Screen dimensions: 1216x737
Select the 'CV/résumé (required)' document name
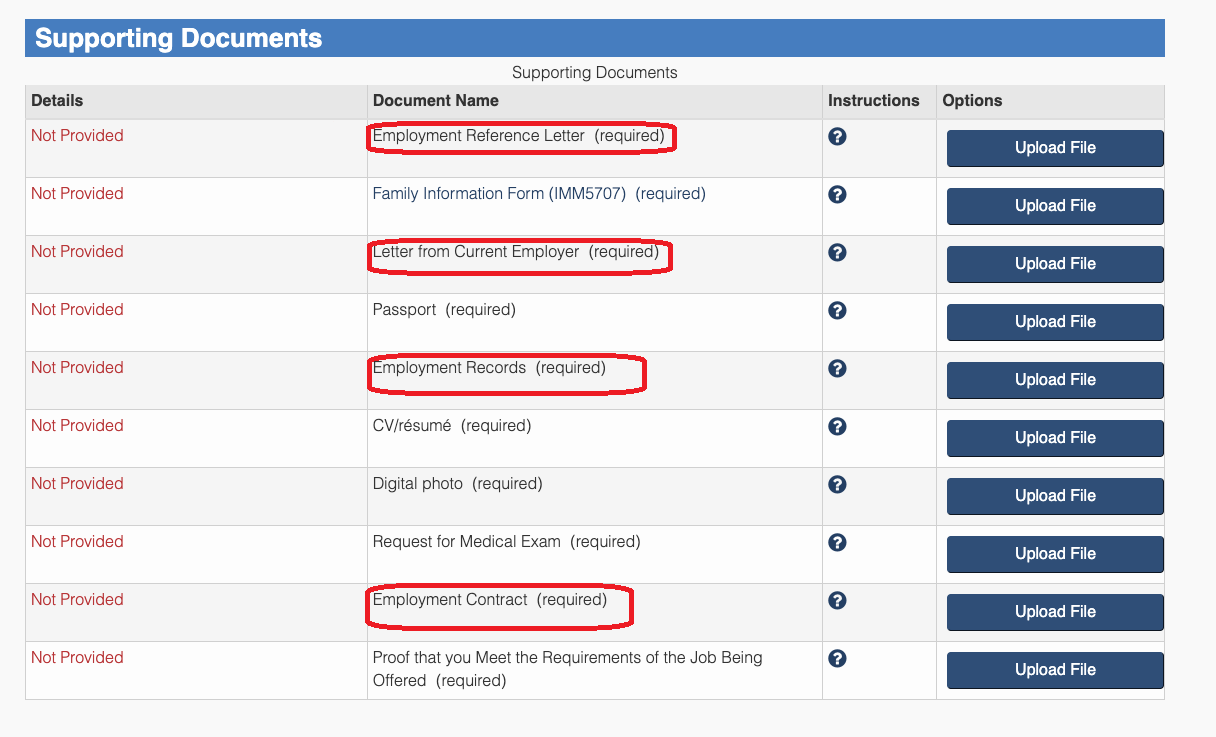pos(452,426)
